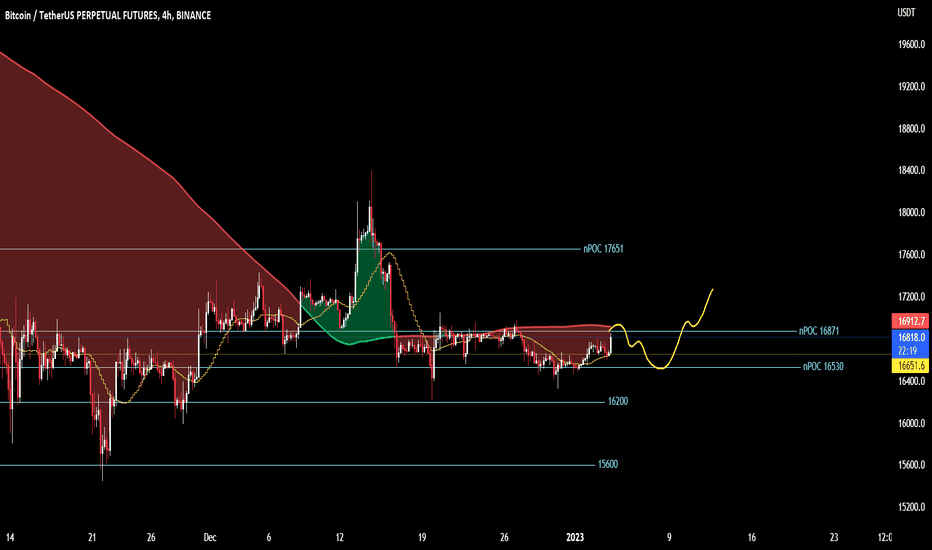Click the 21 date on time axis
932x550 pixels.
92,538
